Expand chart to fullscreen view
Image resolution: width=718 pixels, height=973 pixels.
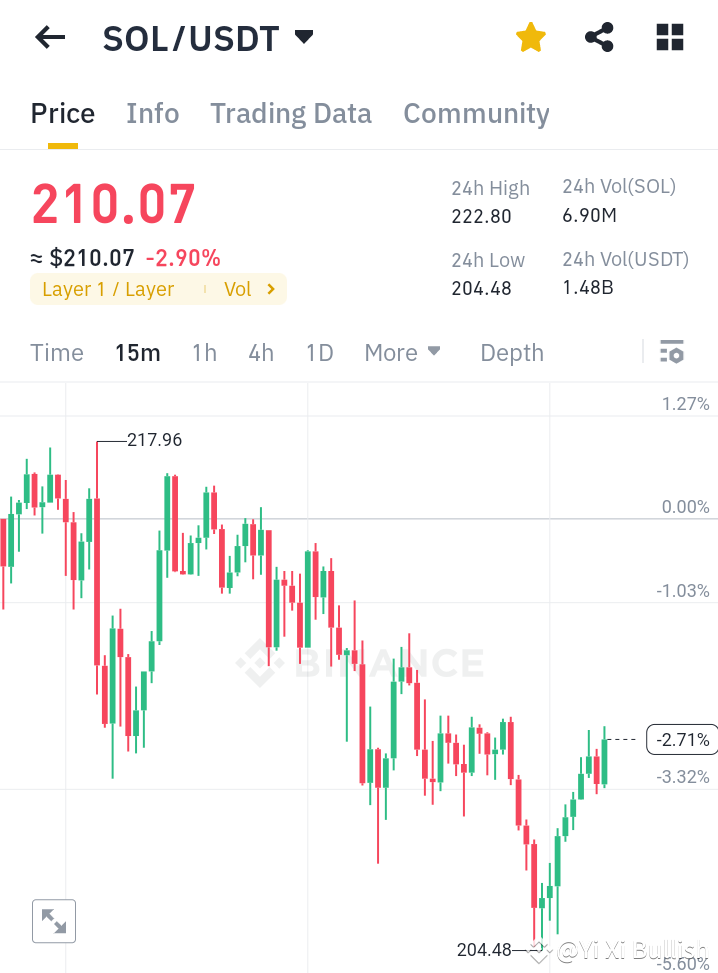tap(54, 921)
